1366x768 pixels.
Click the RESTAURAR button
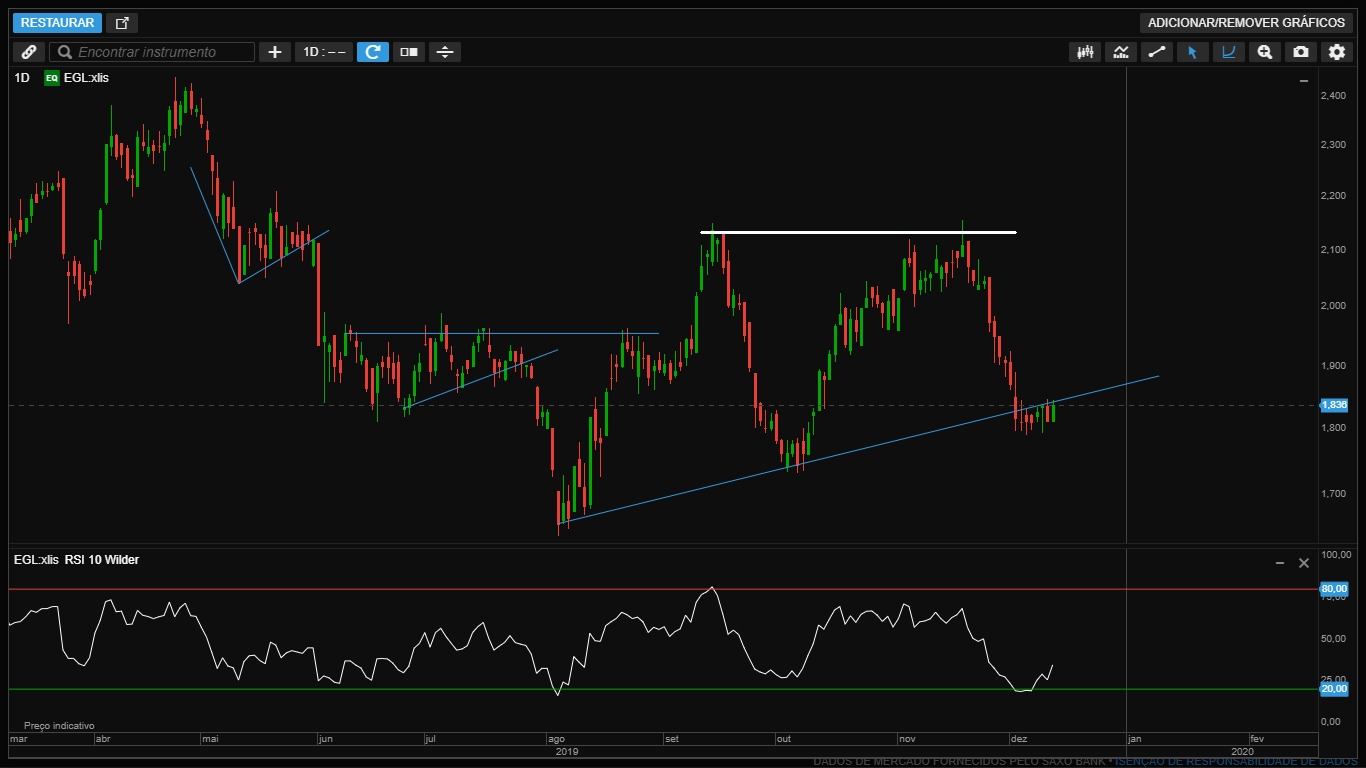click(57, 23)
